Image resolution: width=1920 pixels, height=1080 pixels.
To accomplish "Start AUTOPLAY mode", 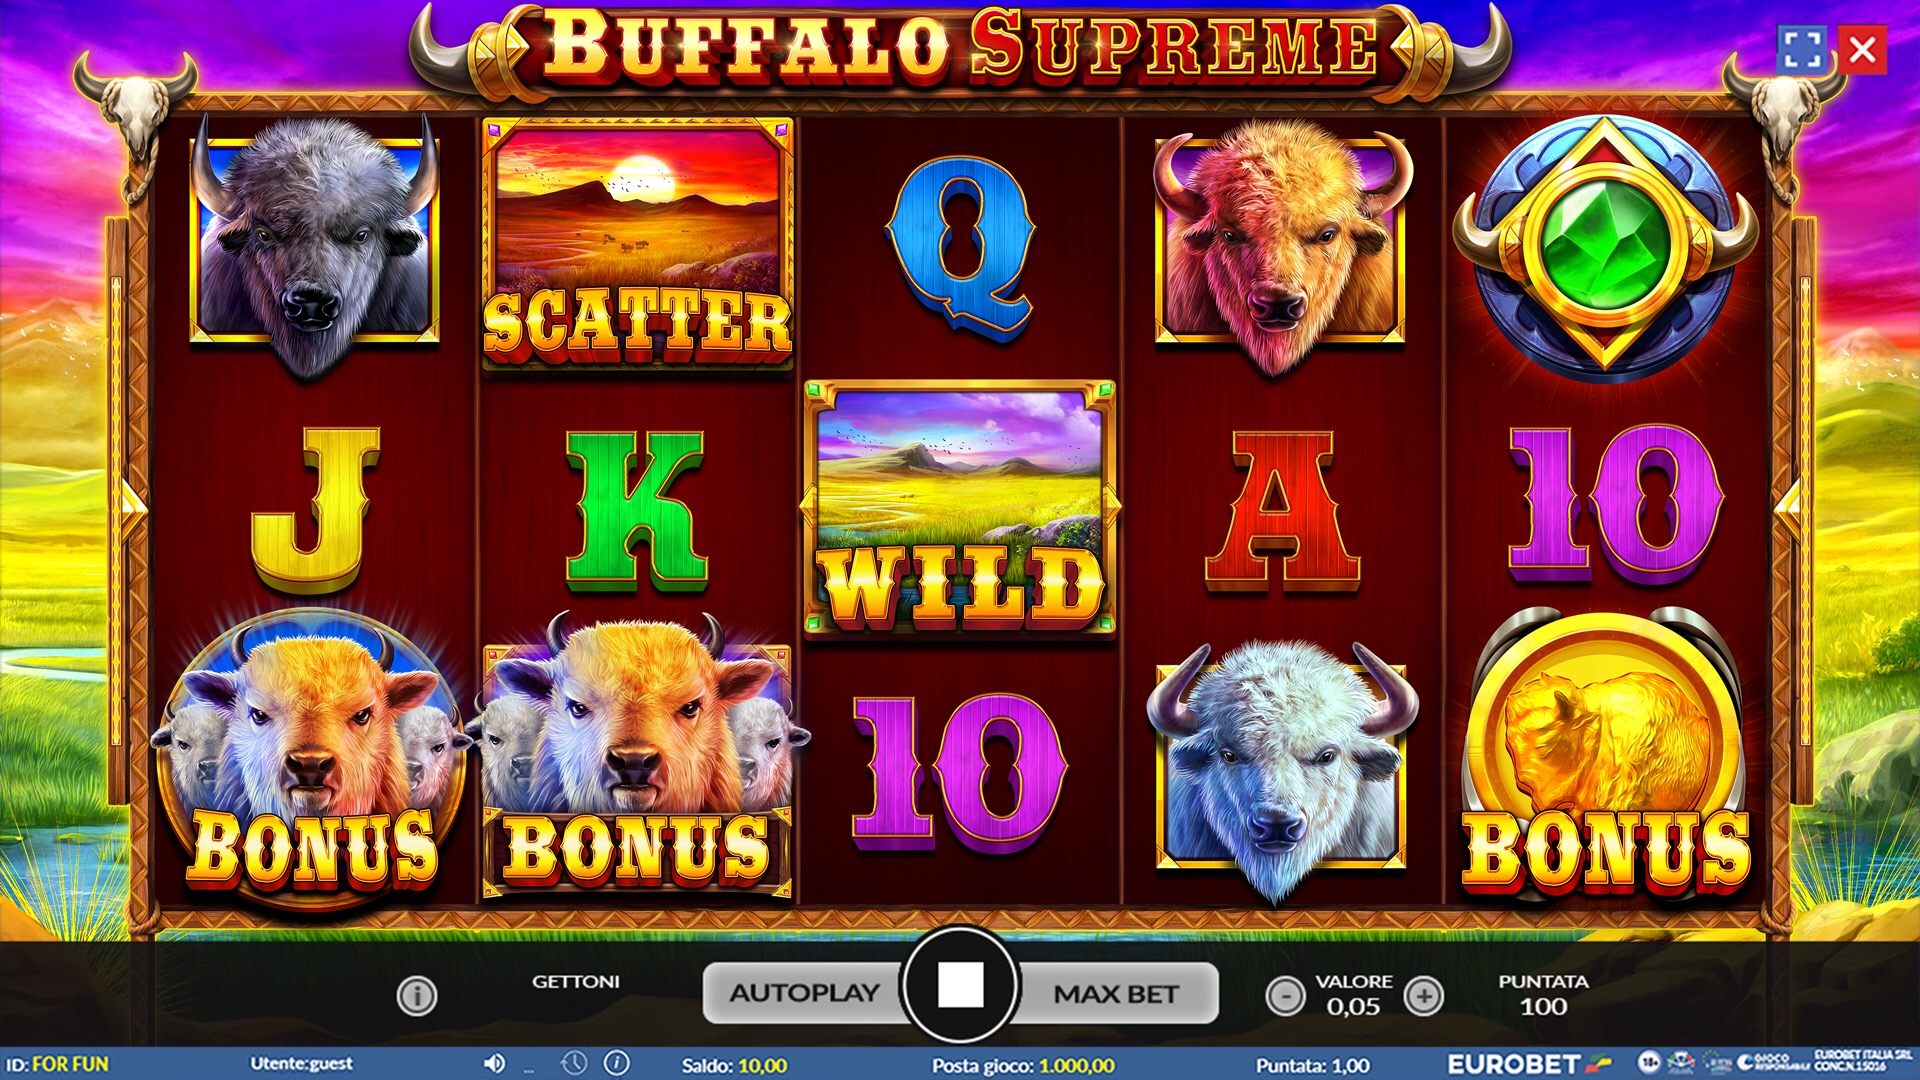I will 805,993.
